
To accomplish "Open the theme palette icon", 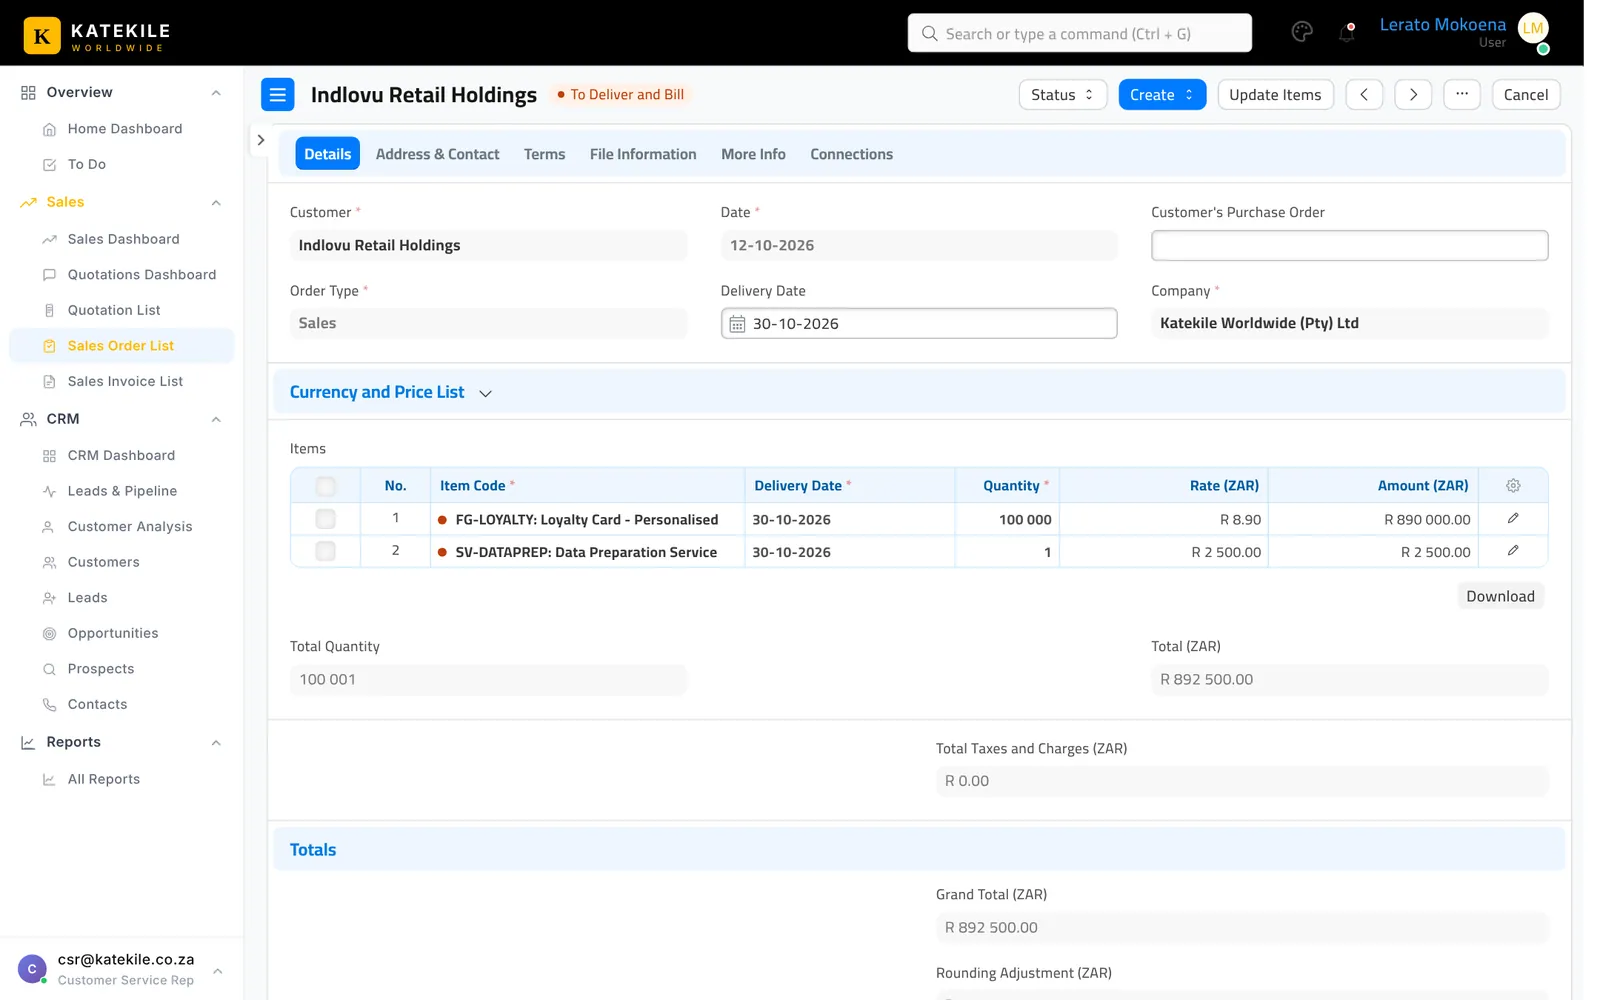I will click(x=1302, y=33).
